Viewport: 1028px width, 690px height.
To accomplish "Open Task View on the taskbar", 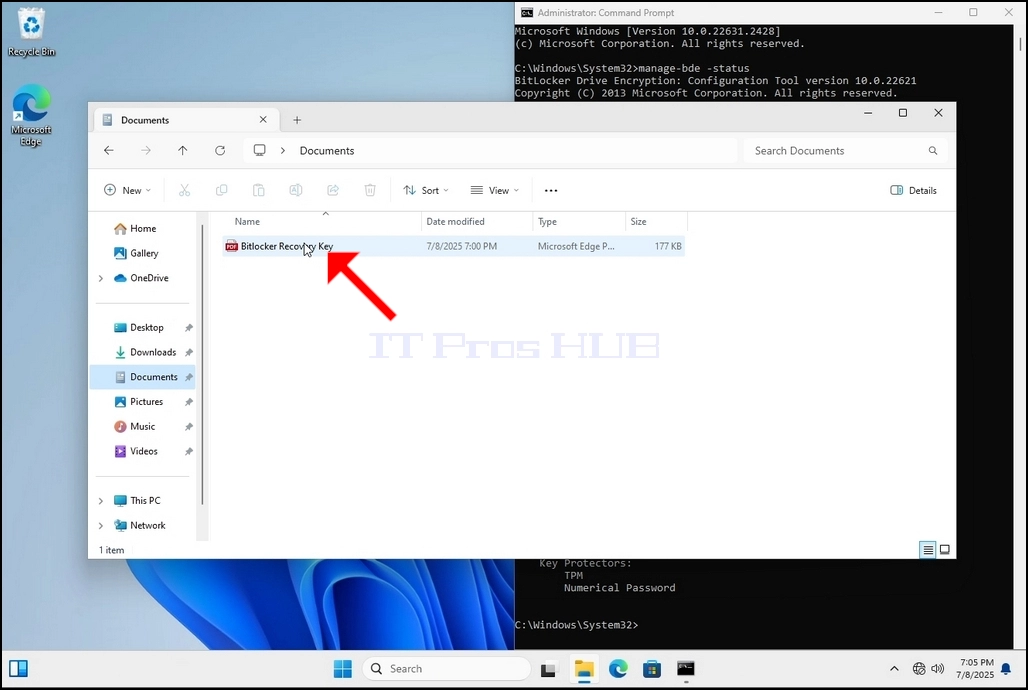I will click(x=548, y=668).
